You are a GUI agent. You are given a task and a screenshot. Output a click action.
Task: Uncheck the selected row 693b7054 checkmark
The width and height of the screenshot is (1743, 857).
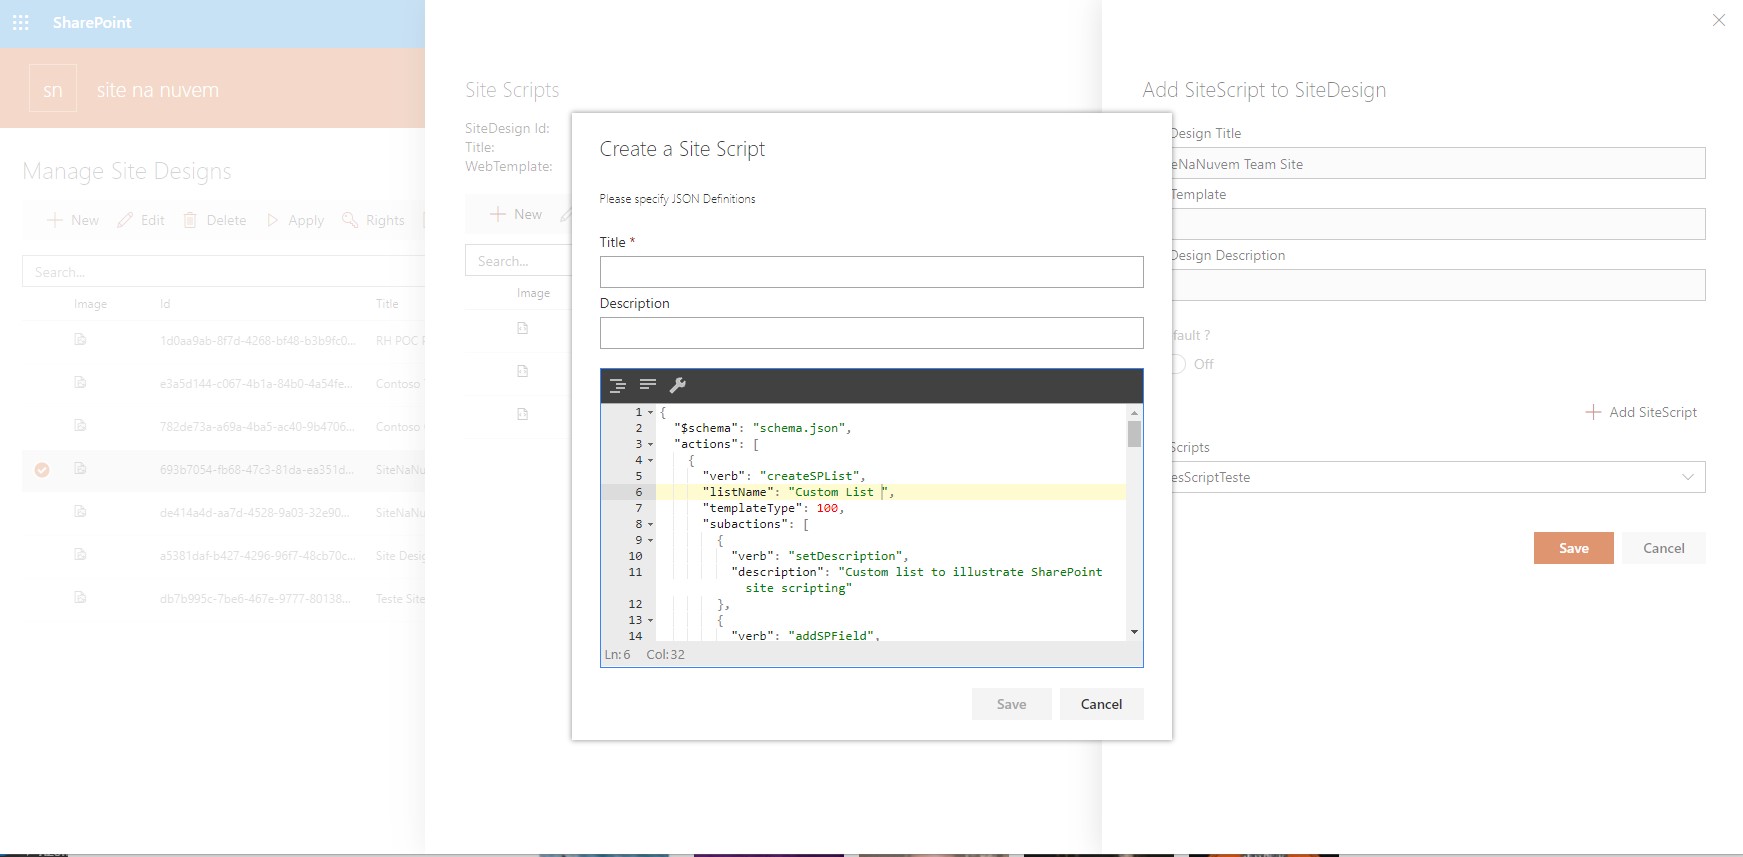(42, 470)
